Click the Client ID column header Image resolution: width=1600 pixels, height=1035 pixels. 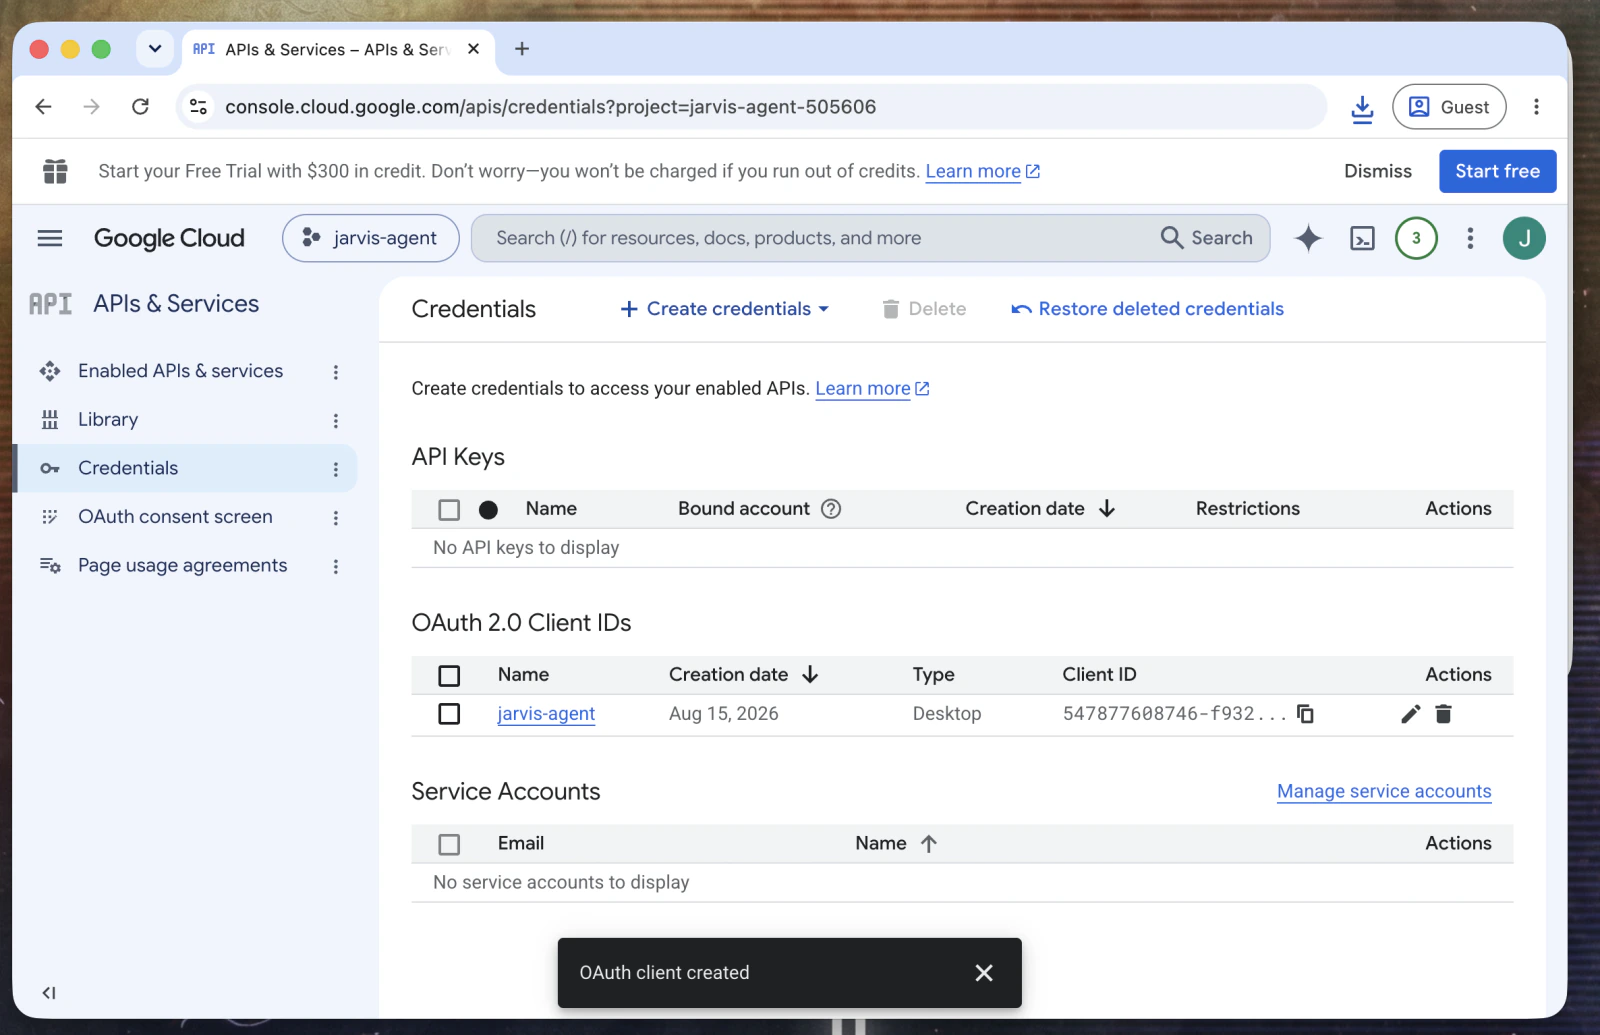click(x=1099, y=675)
